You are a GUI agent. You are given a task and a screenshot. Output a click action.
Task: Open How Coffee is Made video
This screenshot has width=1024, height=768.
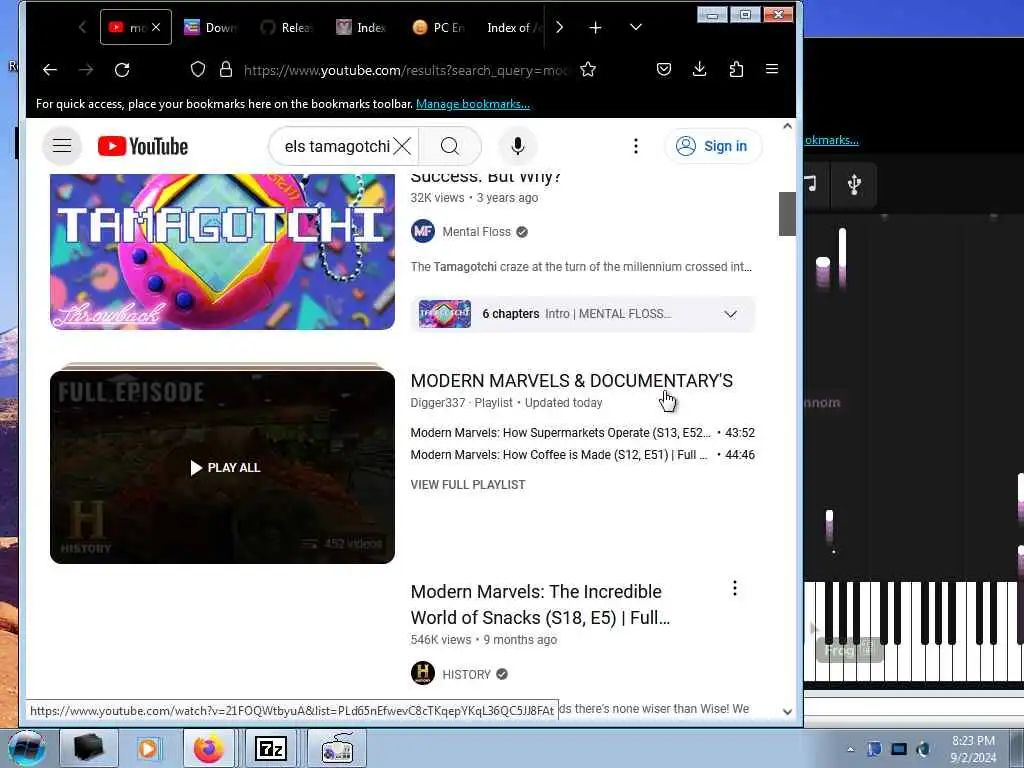coord(558,455)
